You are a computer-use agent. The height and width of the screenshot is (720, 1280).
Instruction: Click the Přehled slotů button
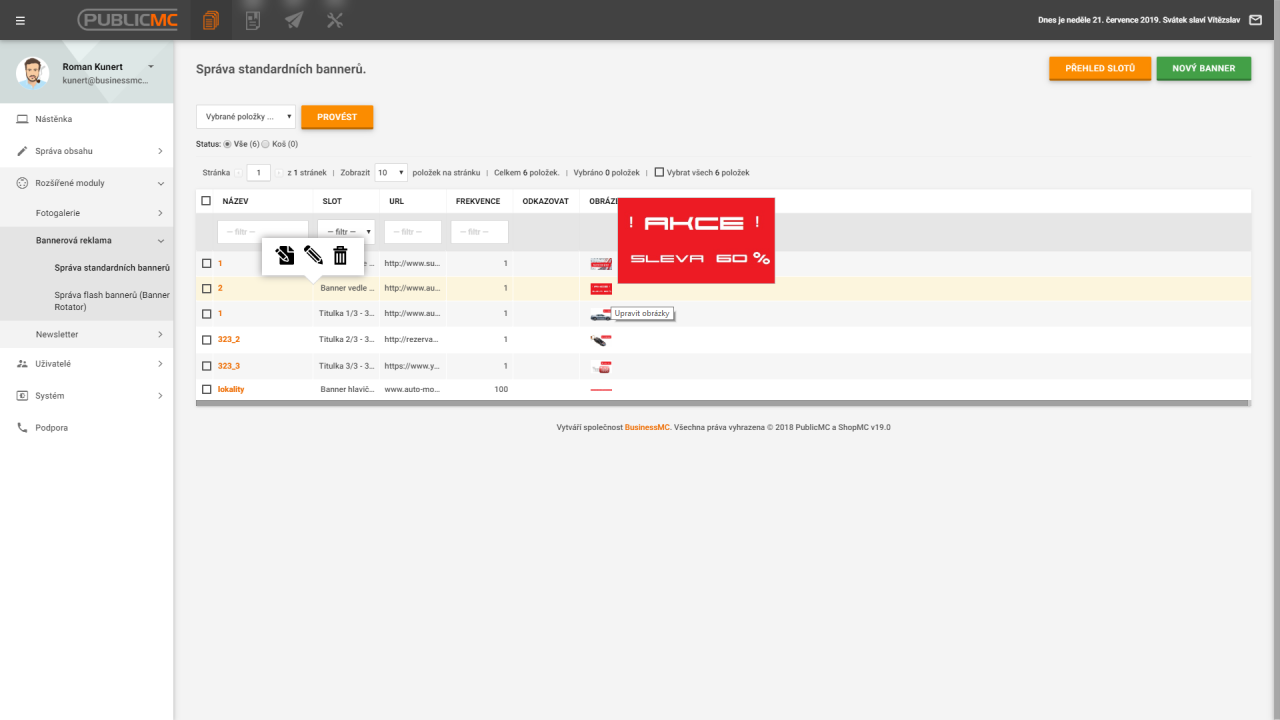[x=1100, y=68]
